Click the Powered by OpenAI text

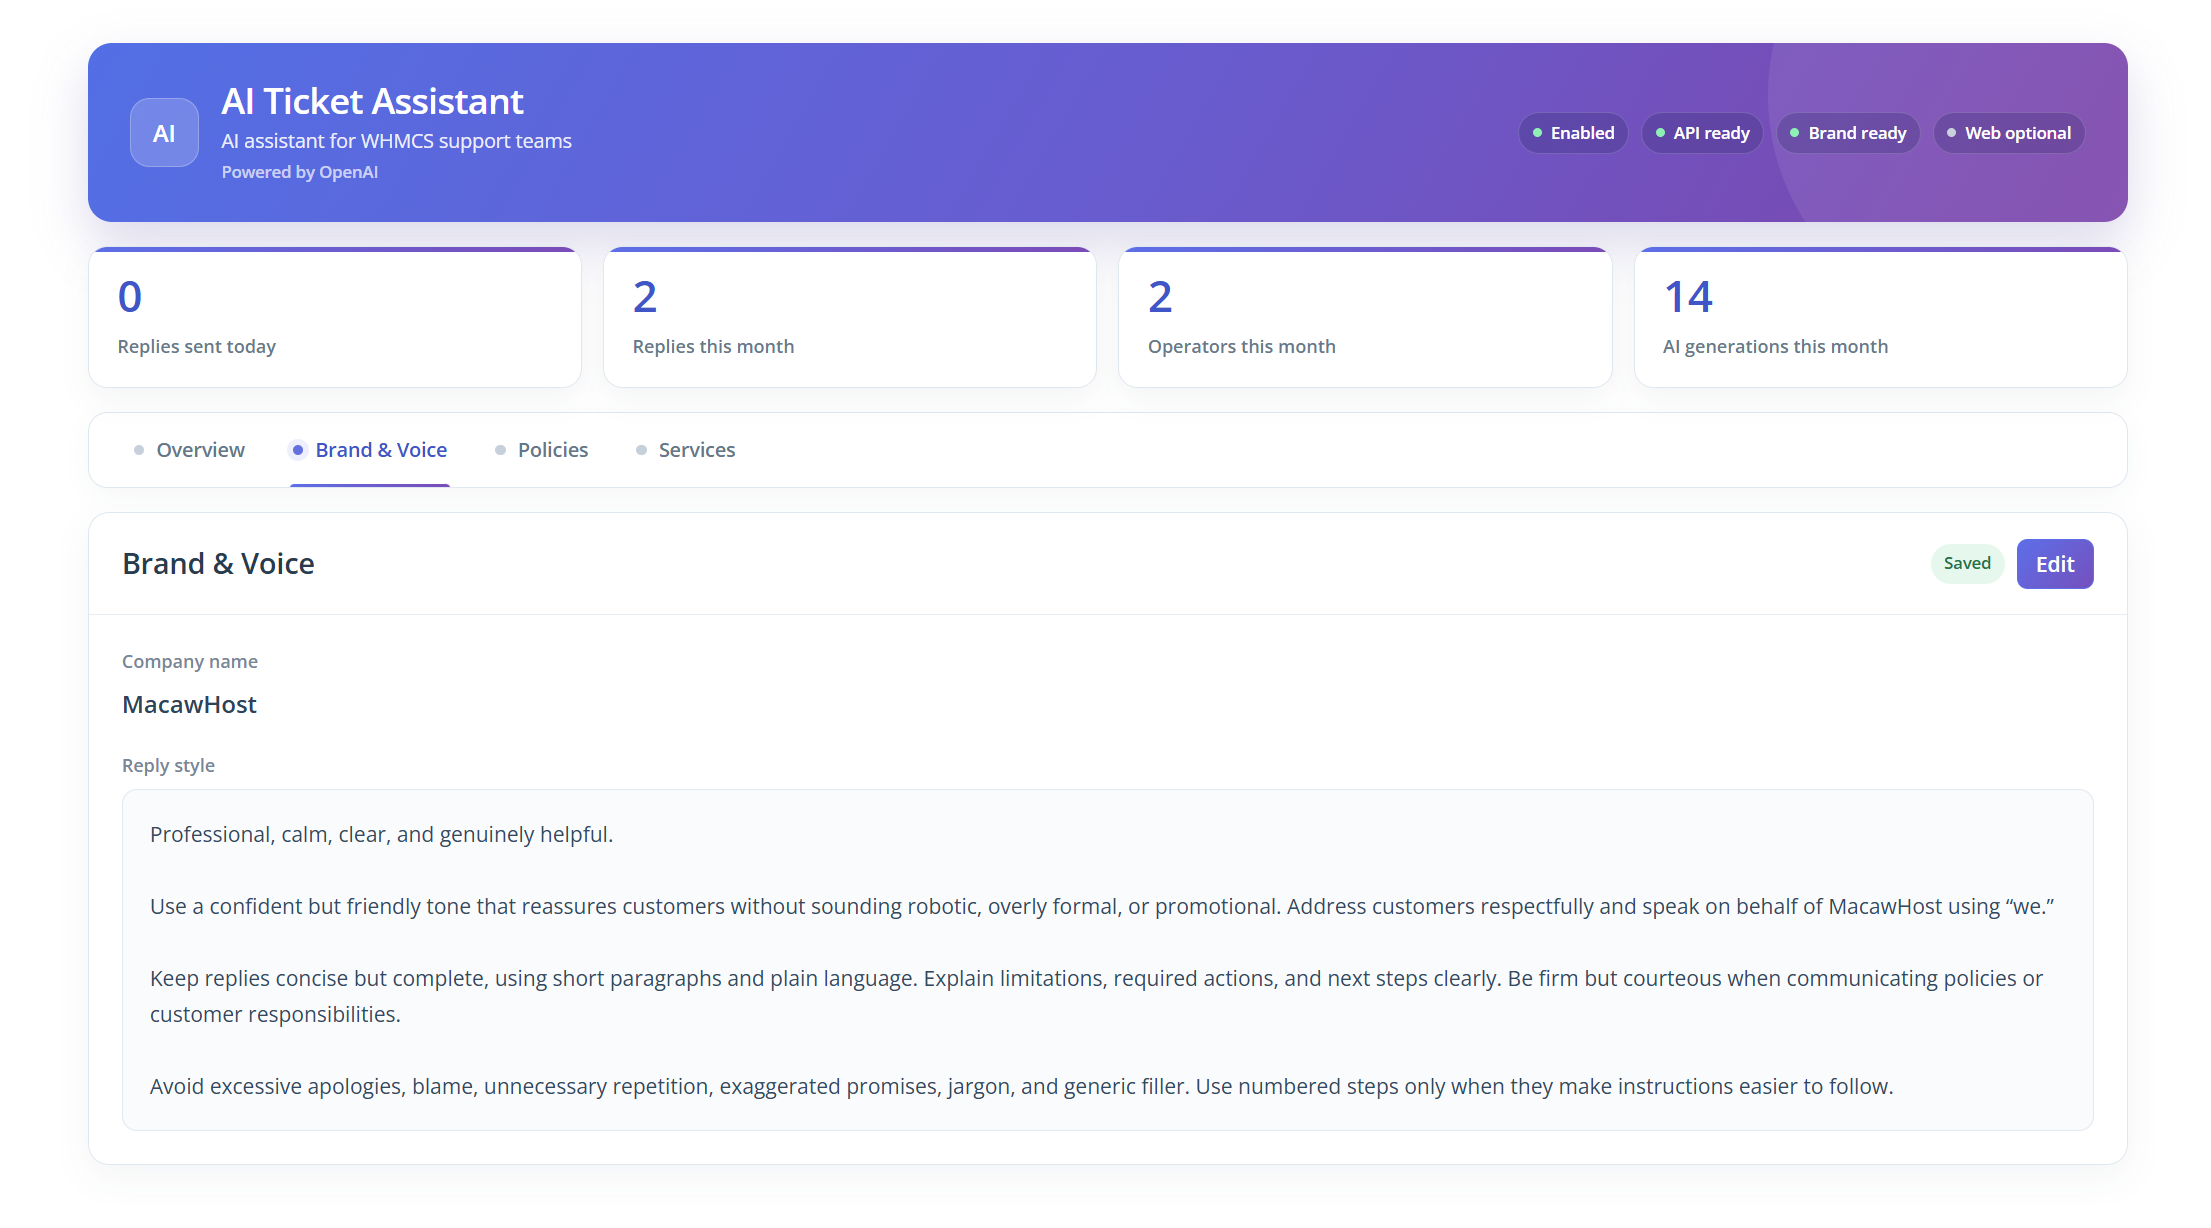click(300, 172)
